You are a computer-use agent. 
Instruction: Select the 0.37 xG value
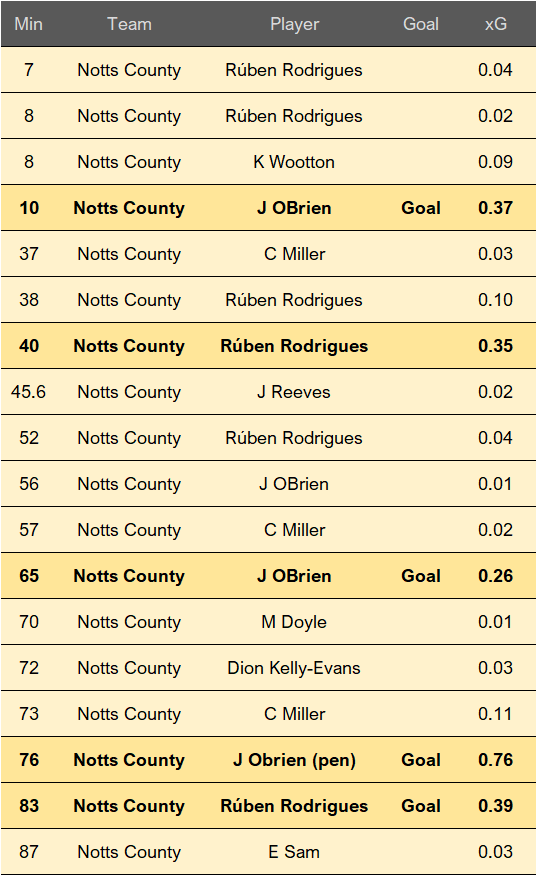(495, 208)
